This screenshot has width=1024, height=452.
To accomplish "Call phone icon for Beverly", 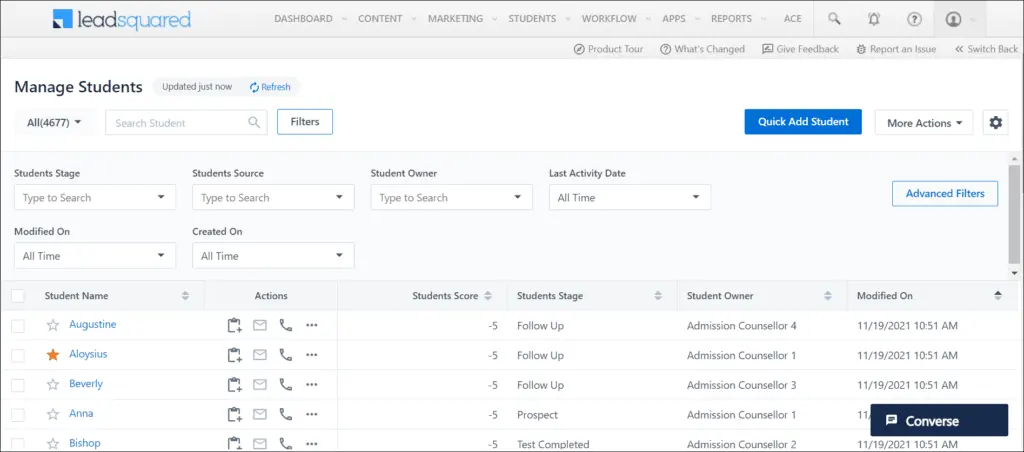I will click(x=285, y=384).
